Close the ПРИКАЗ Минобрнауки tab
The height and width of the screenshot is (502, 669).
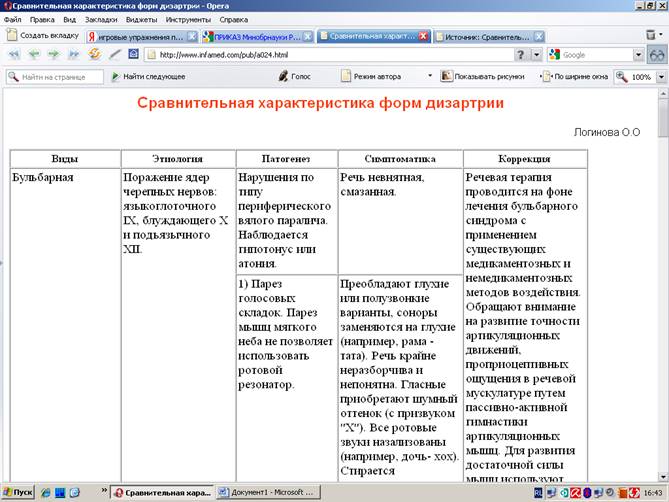pyautogui.click(x=307, y=35)
